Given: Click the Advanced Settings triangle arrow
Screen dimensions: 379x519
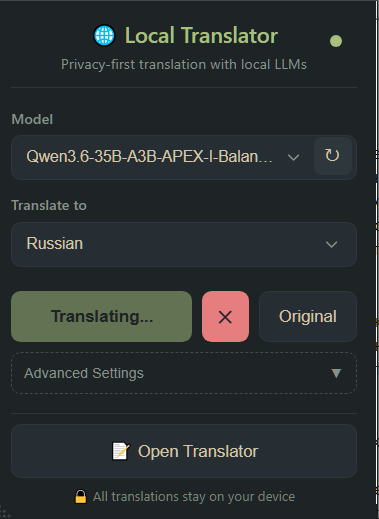Looking at the screenshot, I should click(336, 373).
